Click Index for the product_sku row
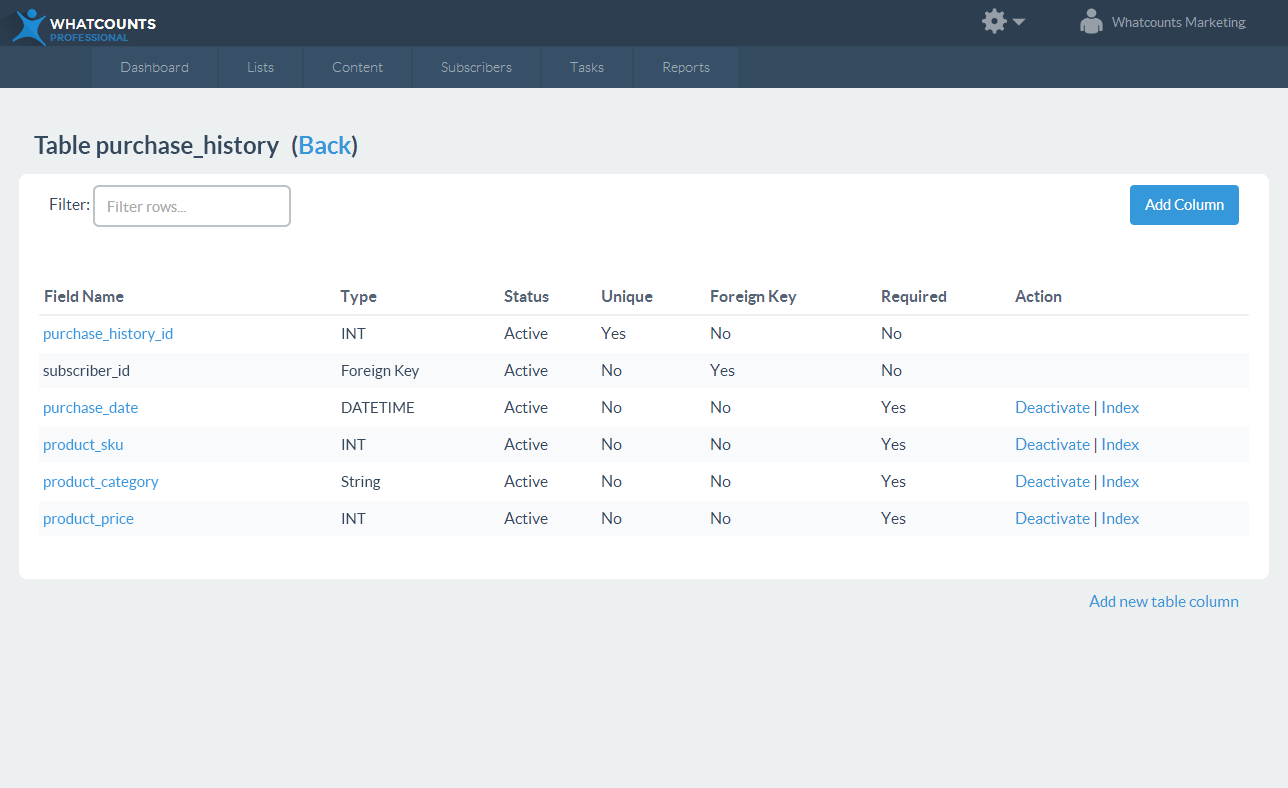Viewport: 1288px width, 788px height. [1120, 445]
